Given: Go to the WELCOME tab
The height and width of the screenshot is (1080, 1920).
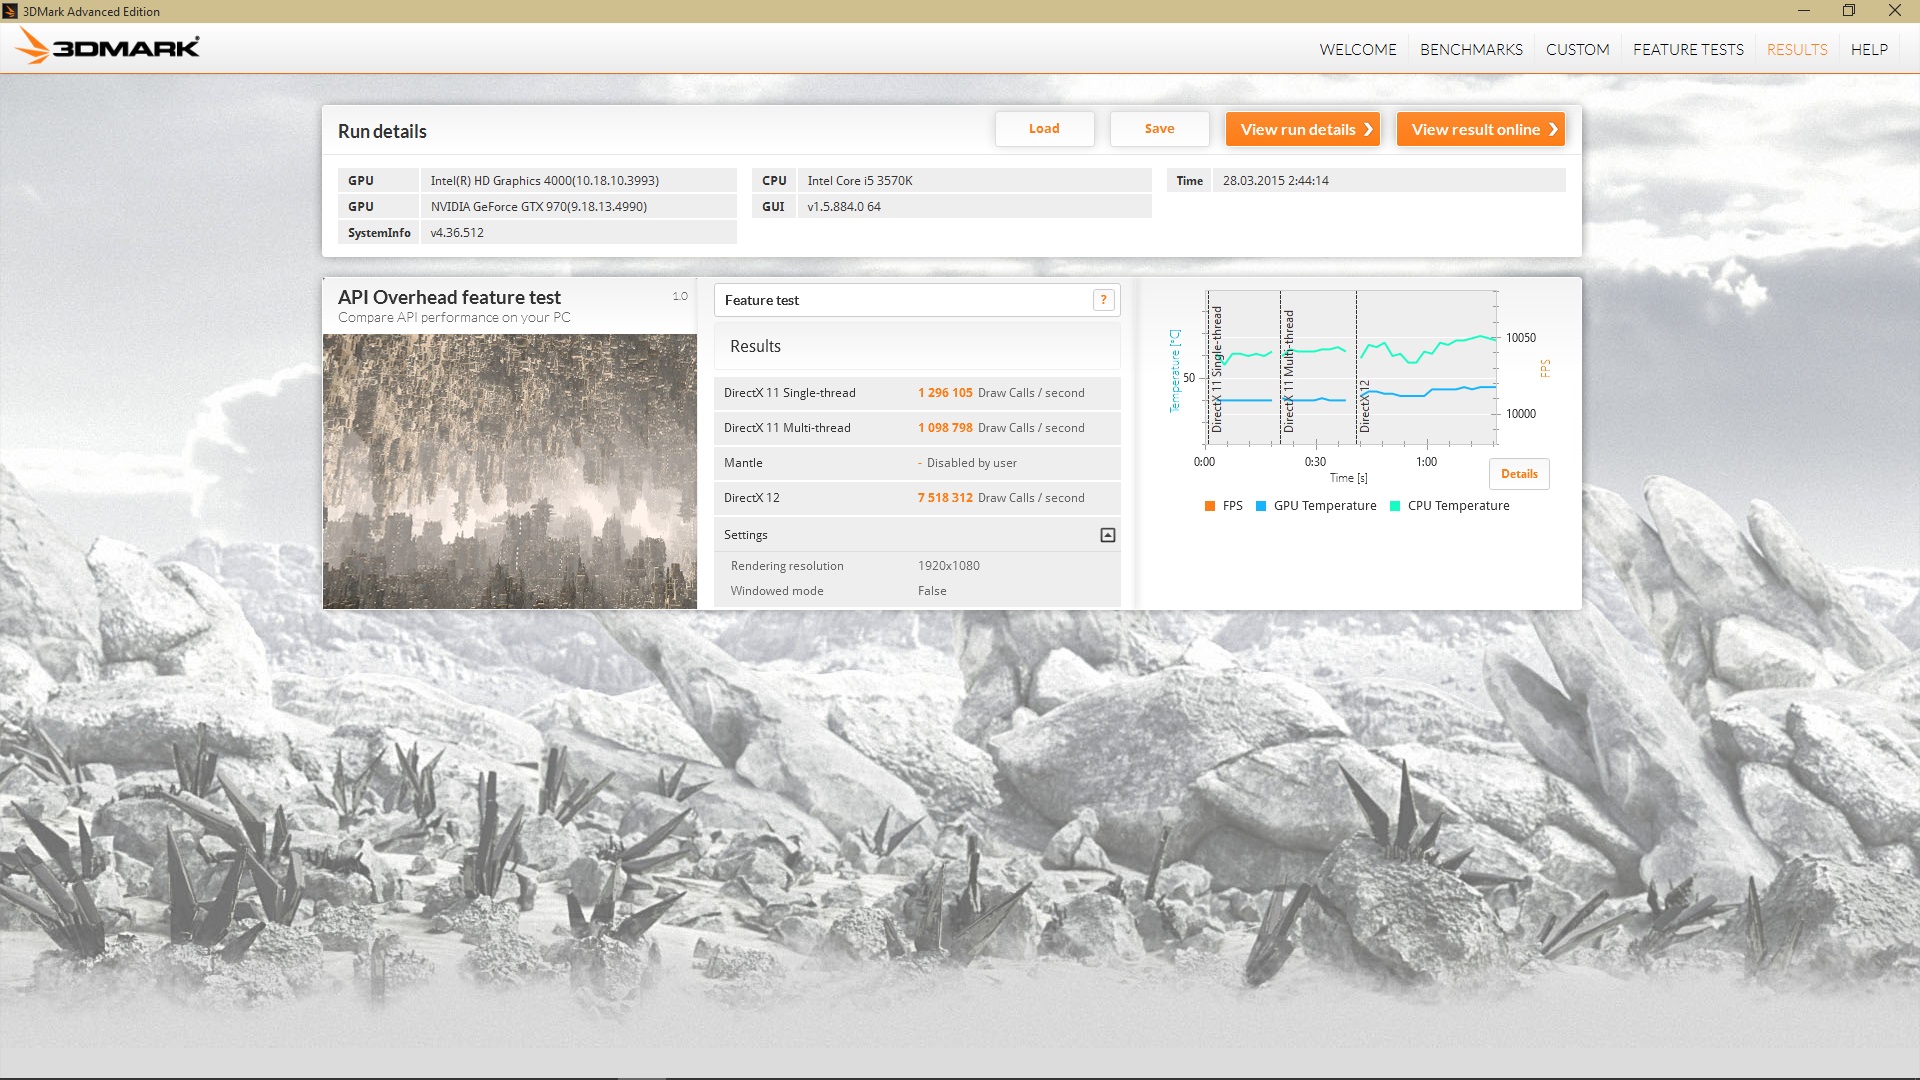Looking at the screenshot, I should 1357,49.
